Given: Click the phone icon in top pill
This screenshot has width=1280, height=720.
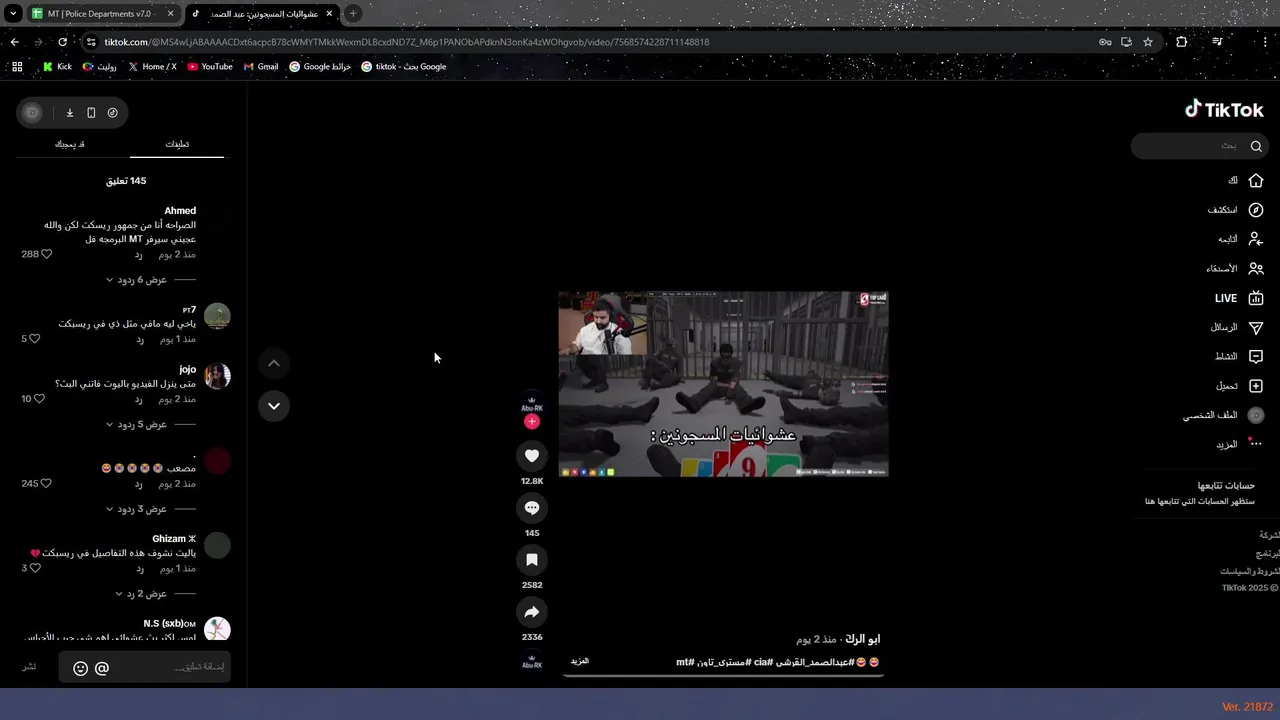Looking at the screenshot, I should pos(91,113).
